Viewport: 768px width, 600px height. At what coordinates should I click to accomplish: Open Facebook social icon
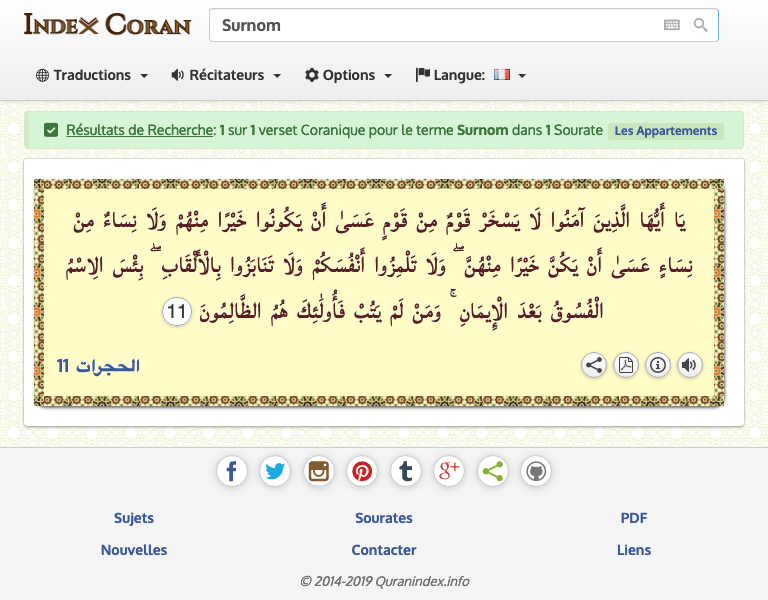point(231,471)
